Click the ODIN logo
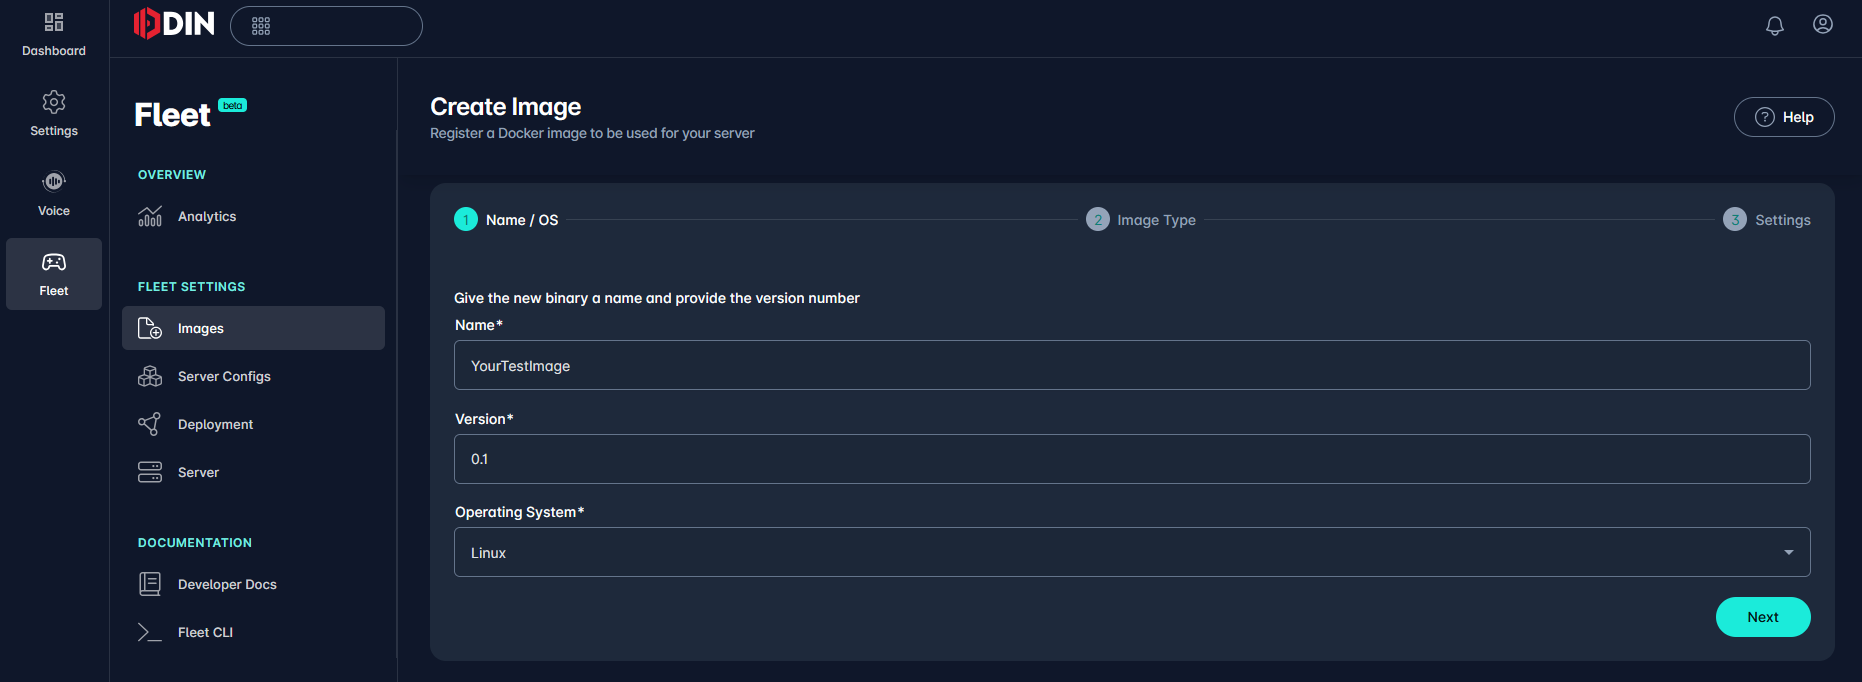 [x=174, y=24]
